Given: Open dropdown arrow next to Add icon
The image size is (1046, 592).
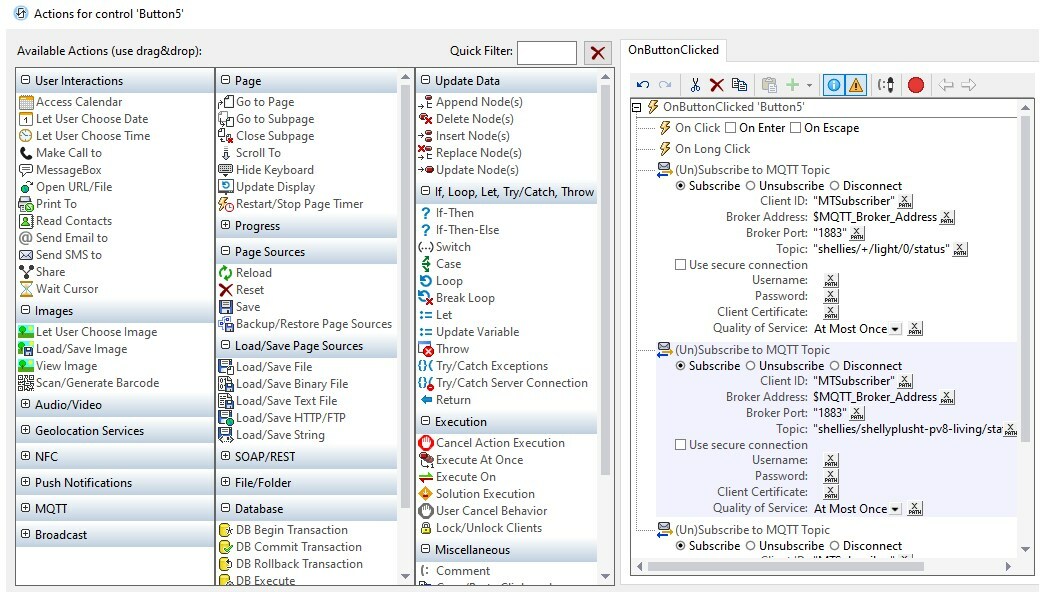Looking at the screenshot, I should 809,85.
